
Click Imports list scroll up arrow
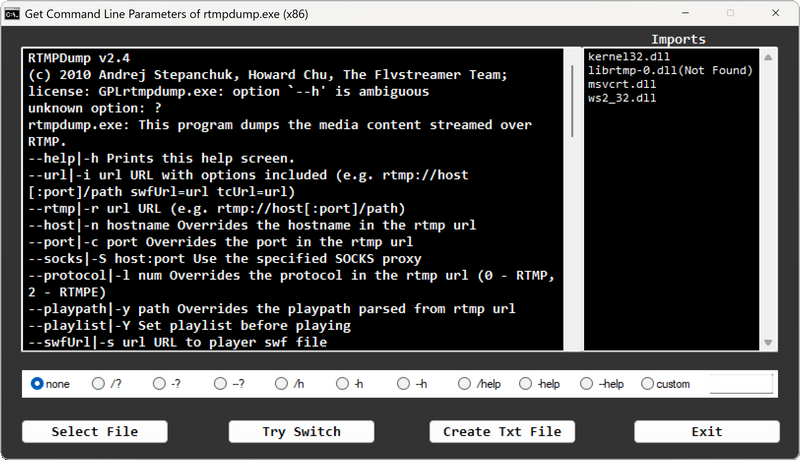click(768, 57)
